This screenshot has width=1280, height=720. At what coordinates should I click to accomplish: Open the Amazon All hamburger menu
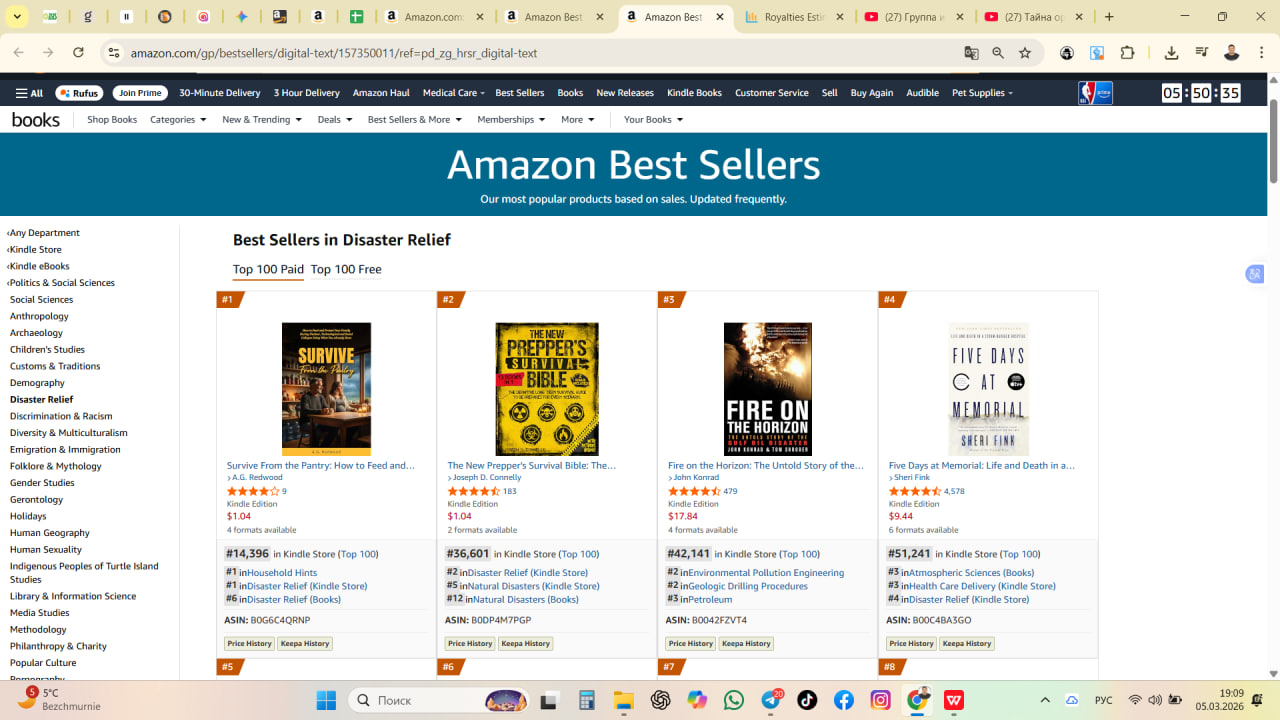(29, 93)
